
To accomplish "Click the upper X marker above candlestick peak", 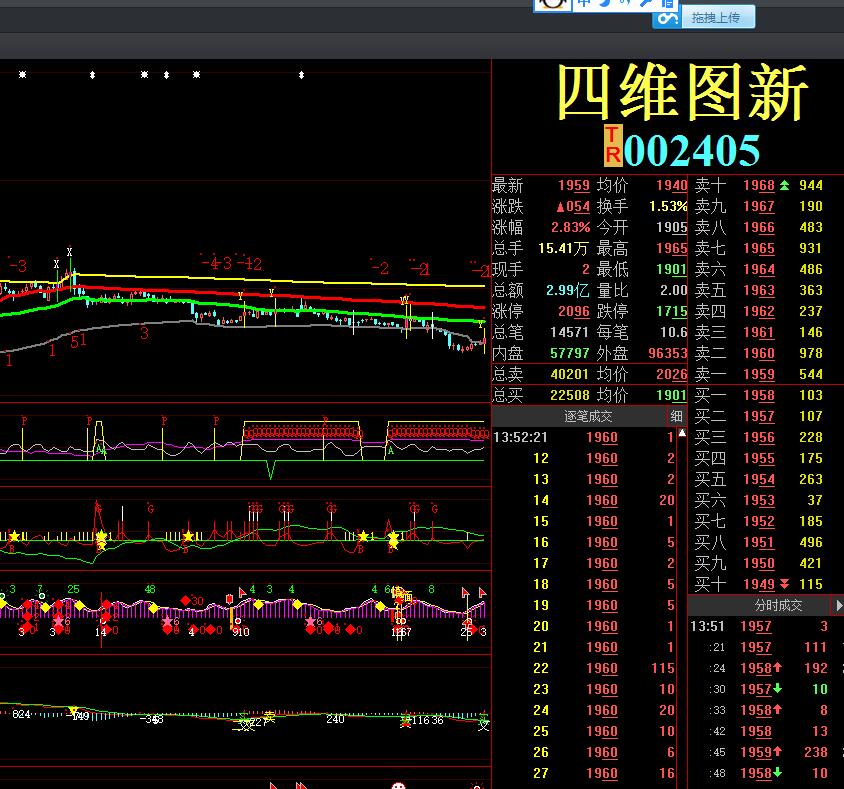I will pos(69,251).
